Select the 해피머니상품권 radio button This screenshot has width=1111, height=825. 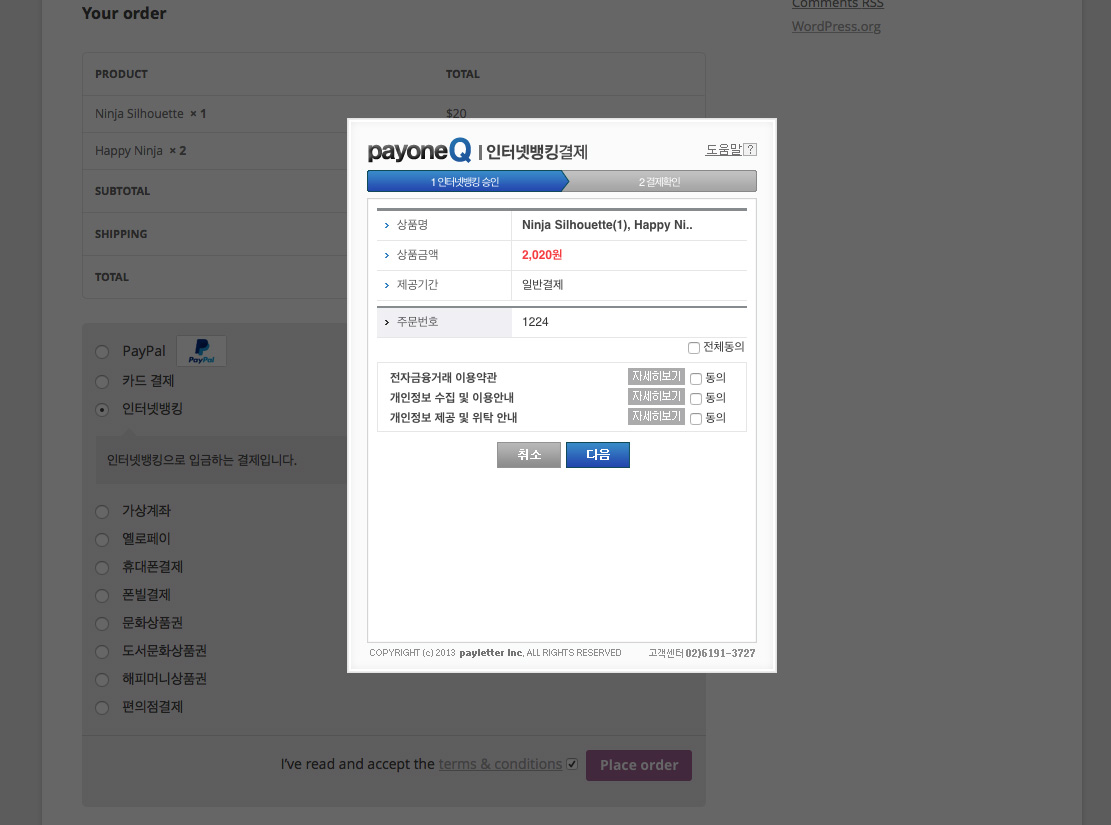click(102, 680)
